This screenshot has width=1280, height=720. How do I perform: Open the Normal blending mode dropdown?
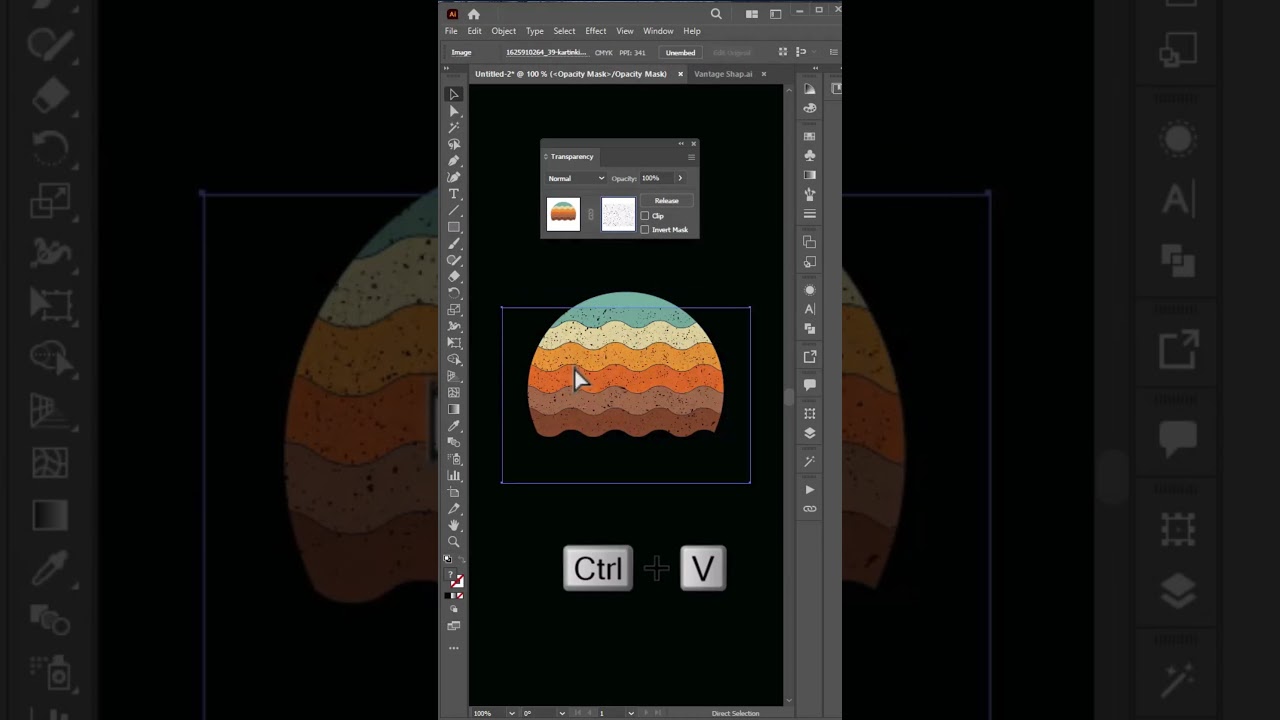tap(576, 178)
